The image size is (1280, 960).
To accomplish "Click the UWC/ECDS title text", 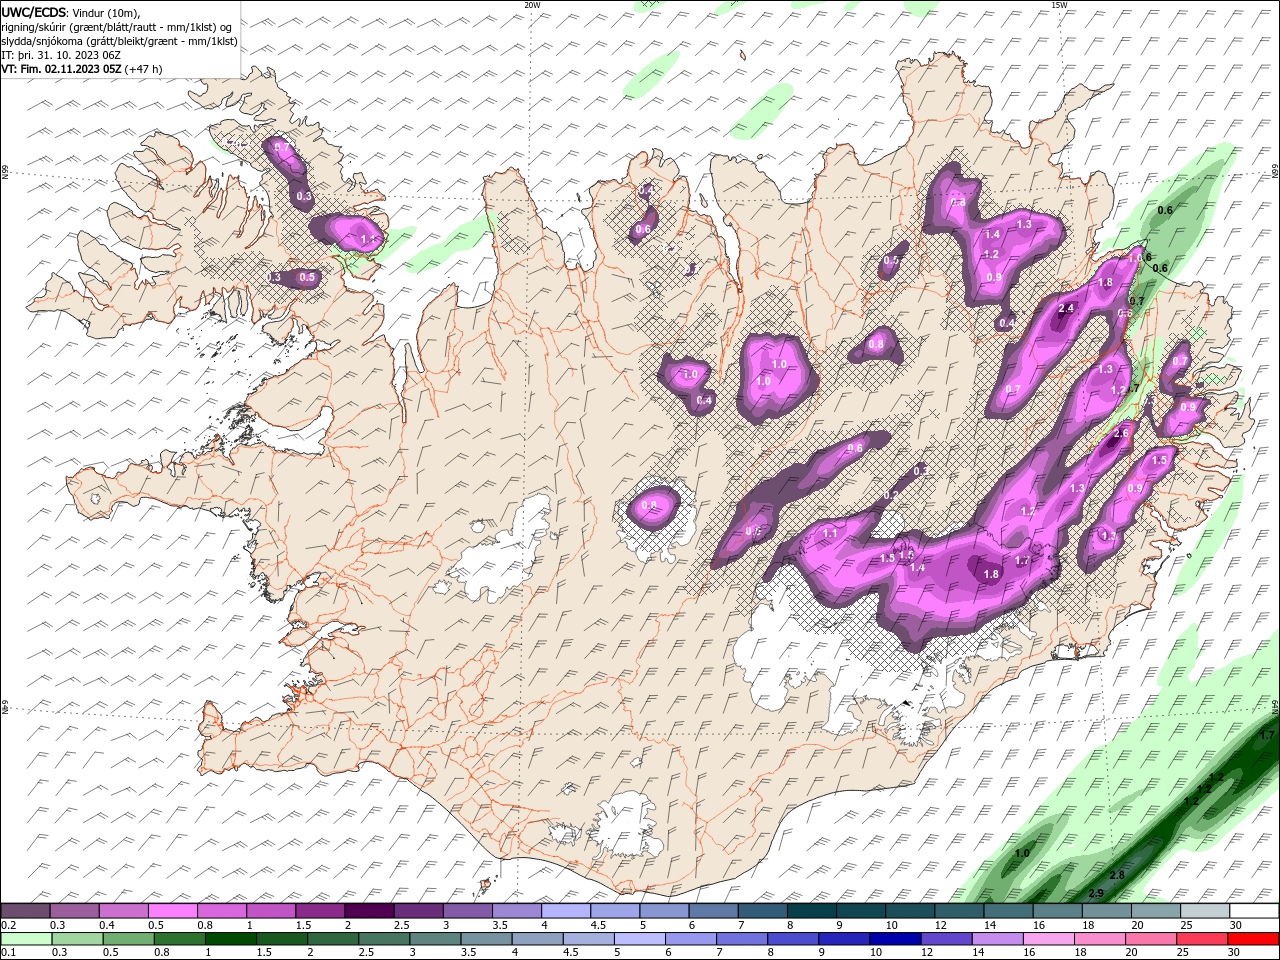I will 34,12.
